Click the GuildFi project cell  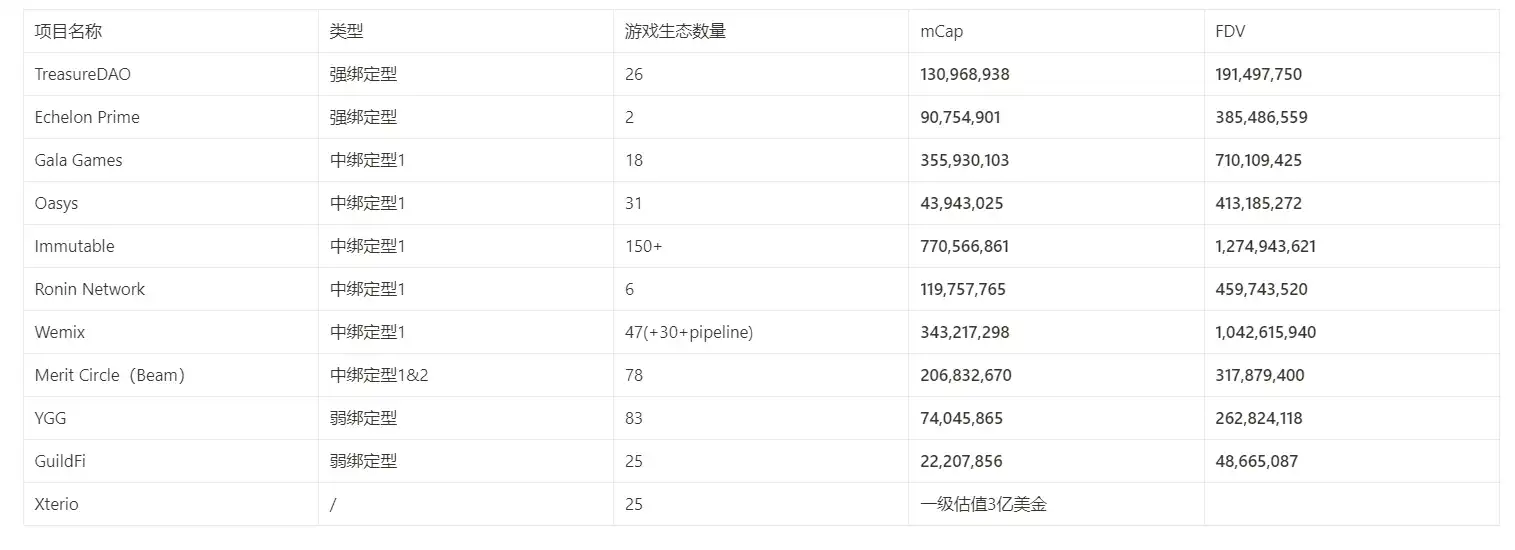pos(67,461)
